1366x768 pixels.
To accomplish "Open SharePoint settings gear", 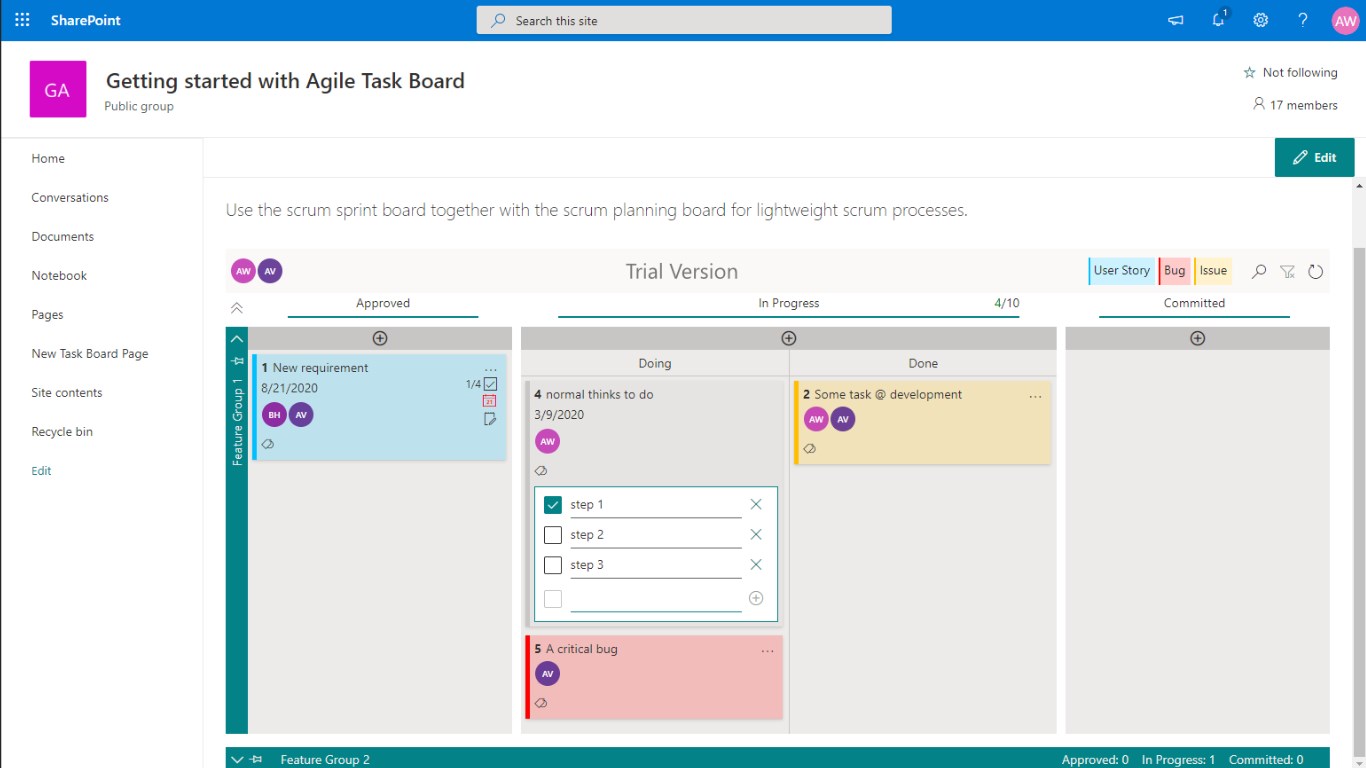I will pyautogui.click(x=1261, y=20).
